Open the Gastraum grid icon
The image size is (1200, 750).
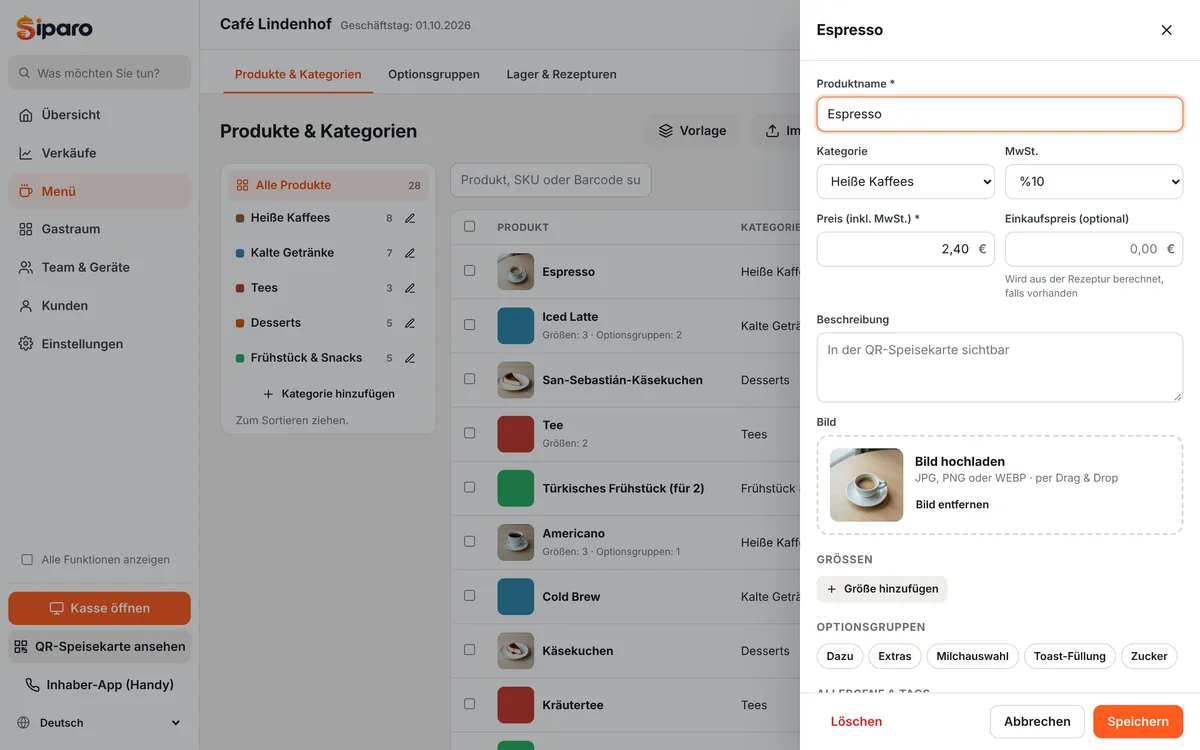[x=26, y=229]
